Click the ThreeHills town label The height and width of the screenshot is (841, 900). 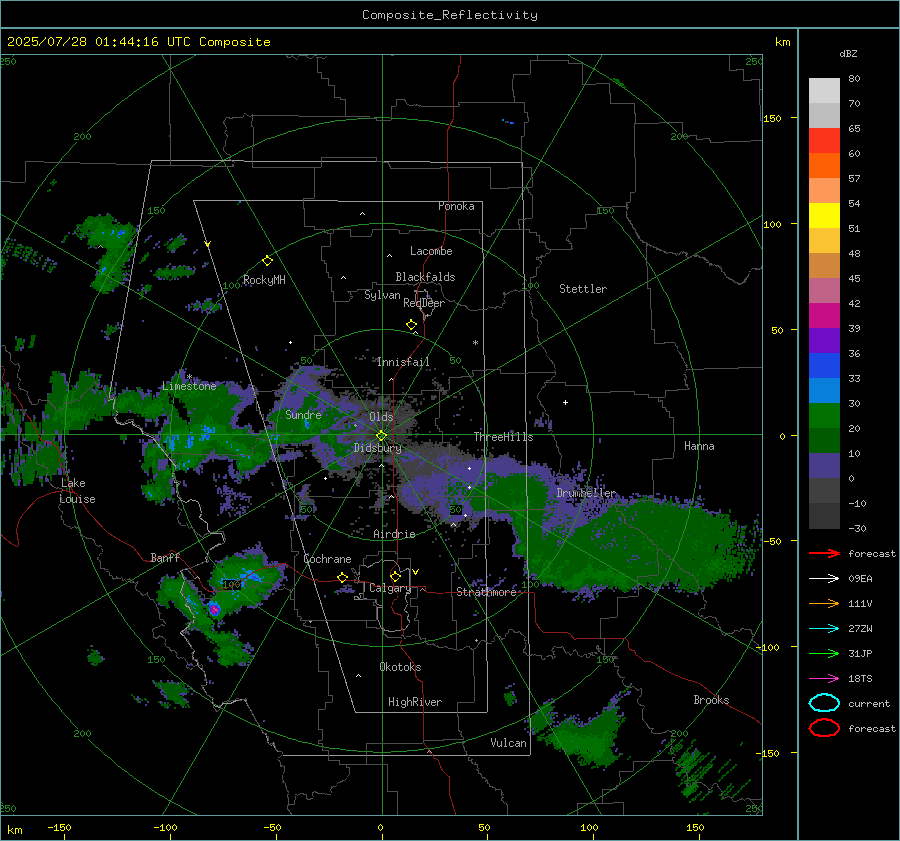tap(503, 437)
